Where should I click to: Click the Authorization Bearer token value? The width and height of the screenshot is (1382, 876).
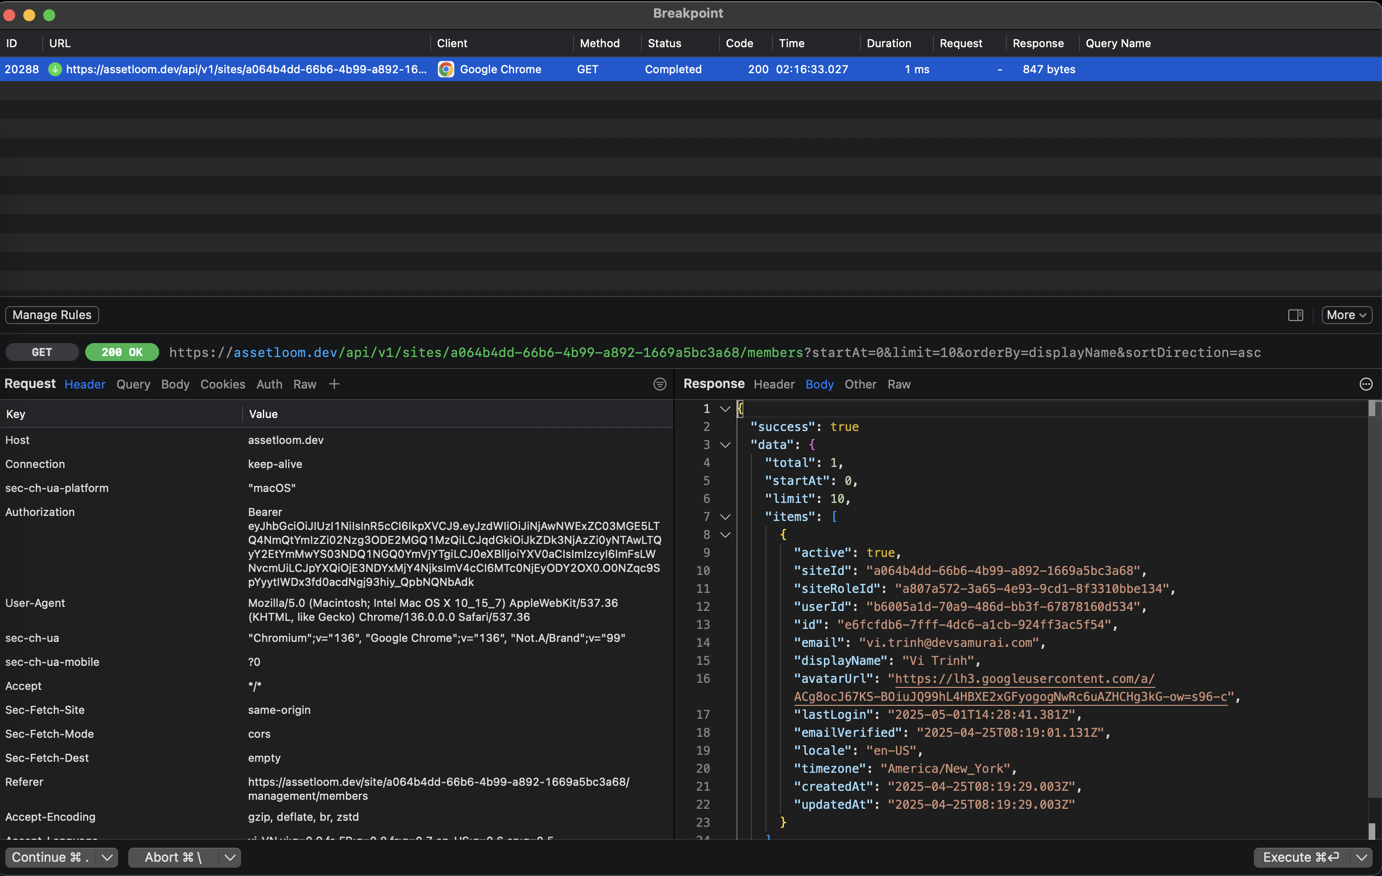[454, 547]
